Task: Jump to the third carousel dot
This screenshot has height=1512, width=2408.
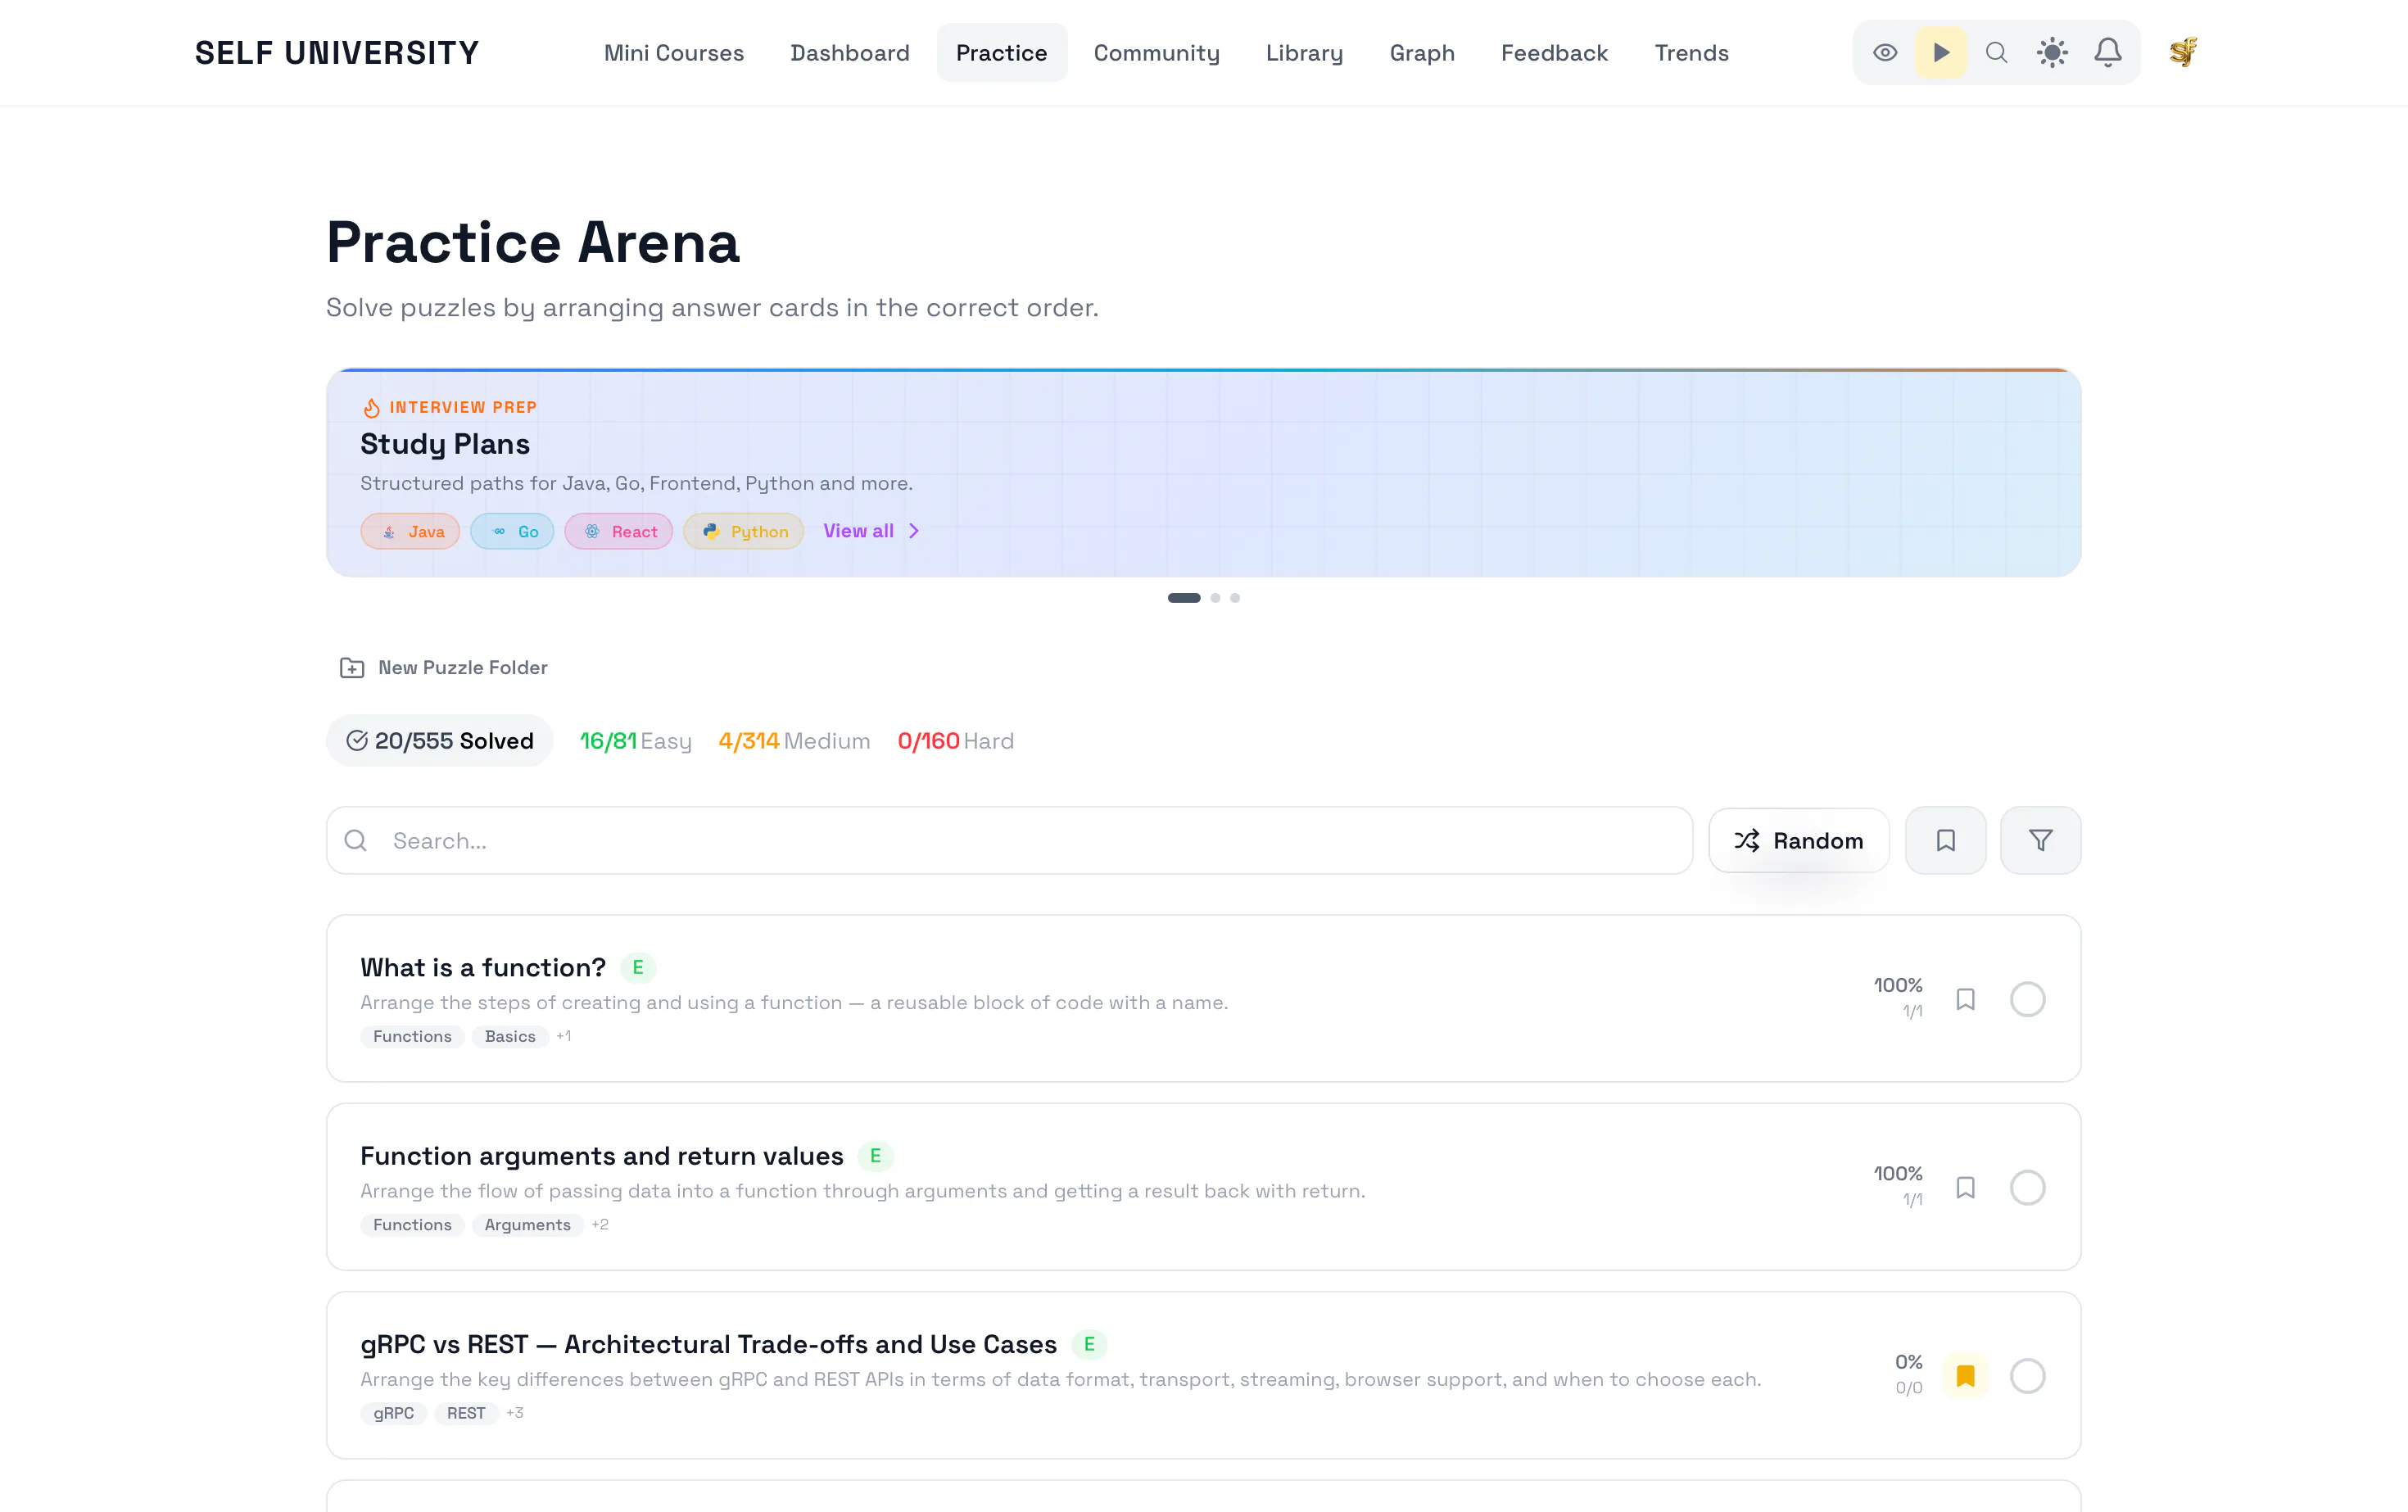Action: coord(1235,598)
